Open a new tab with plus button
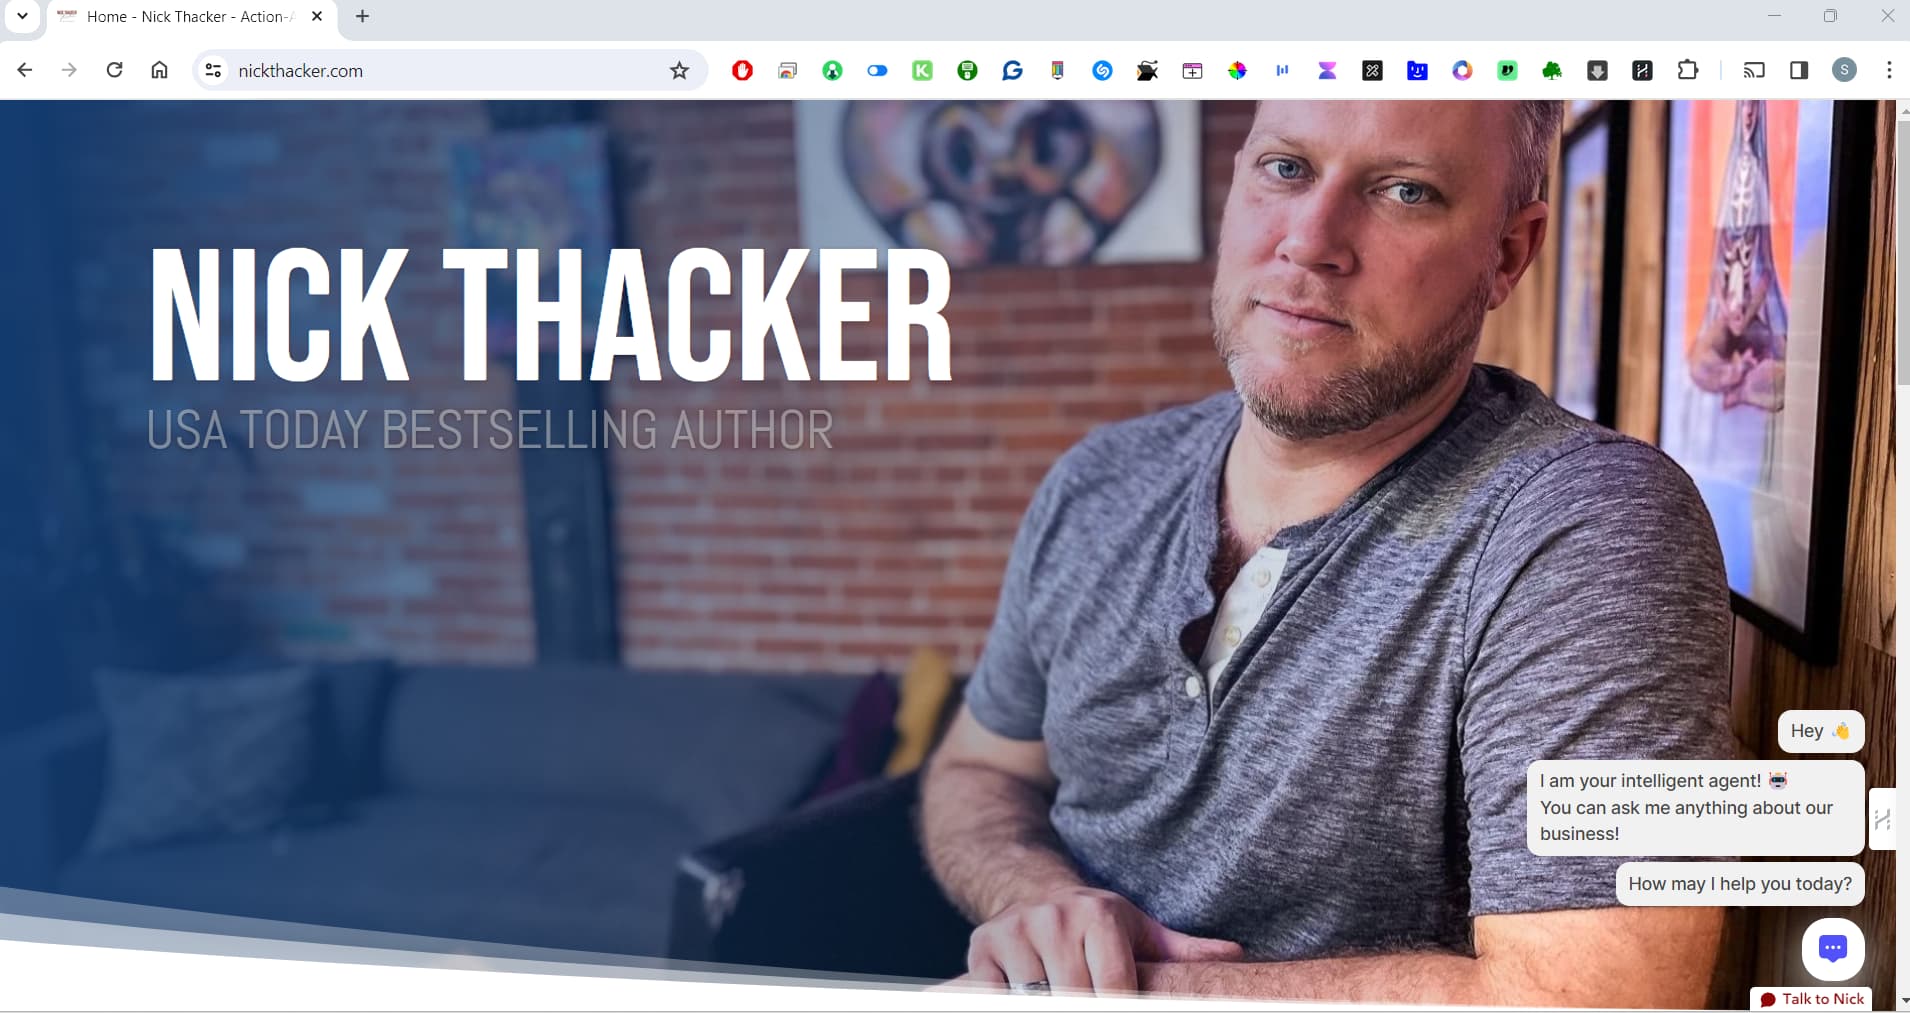Screen dimensions: 1910x1013 pyautogui.click(x=362, y=16)
